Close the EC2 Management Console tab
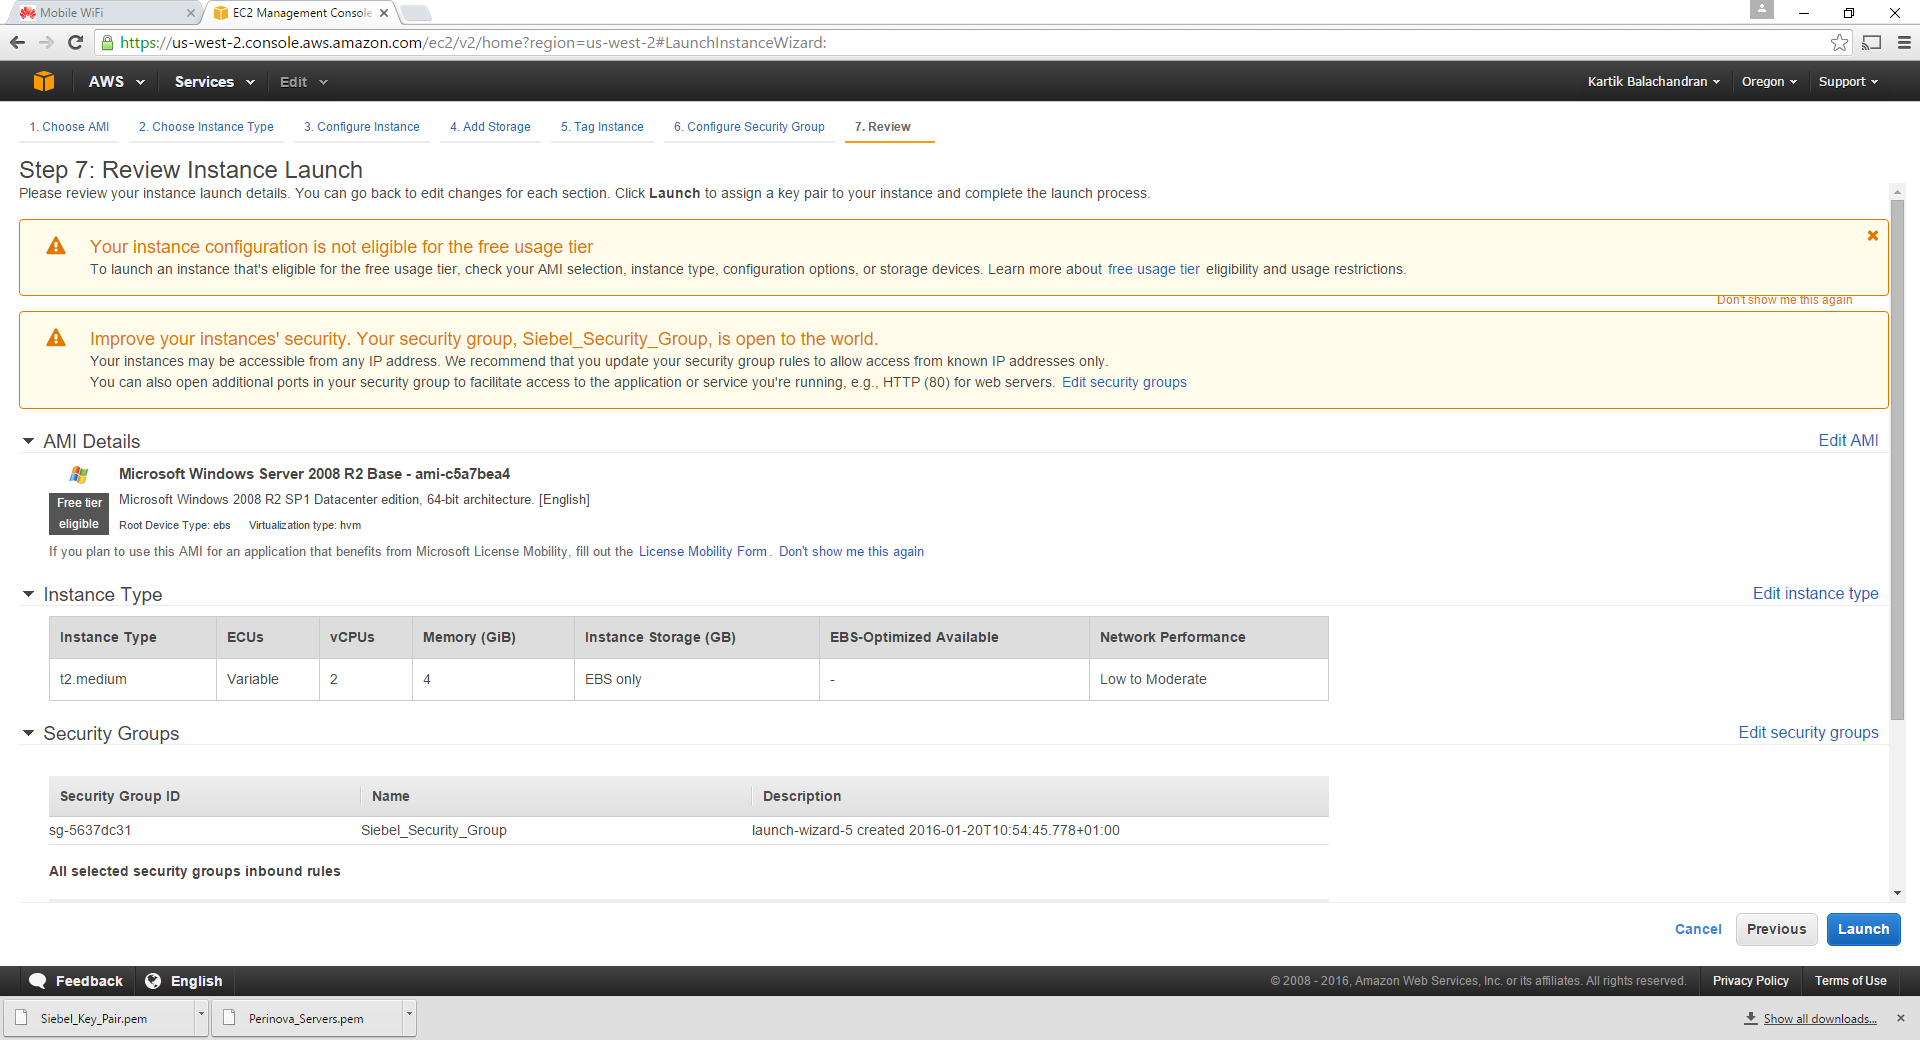The height and width of the screenshot is (1040, 1920). coord(384,13)
